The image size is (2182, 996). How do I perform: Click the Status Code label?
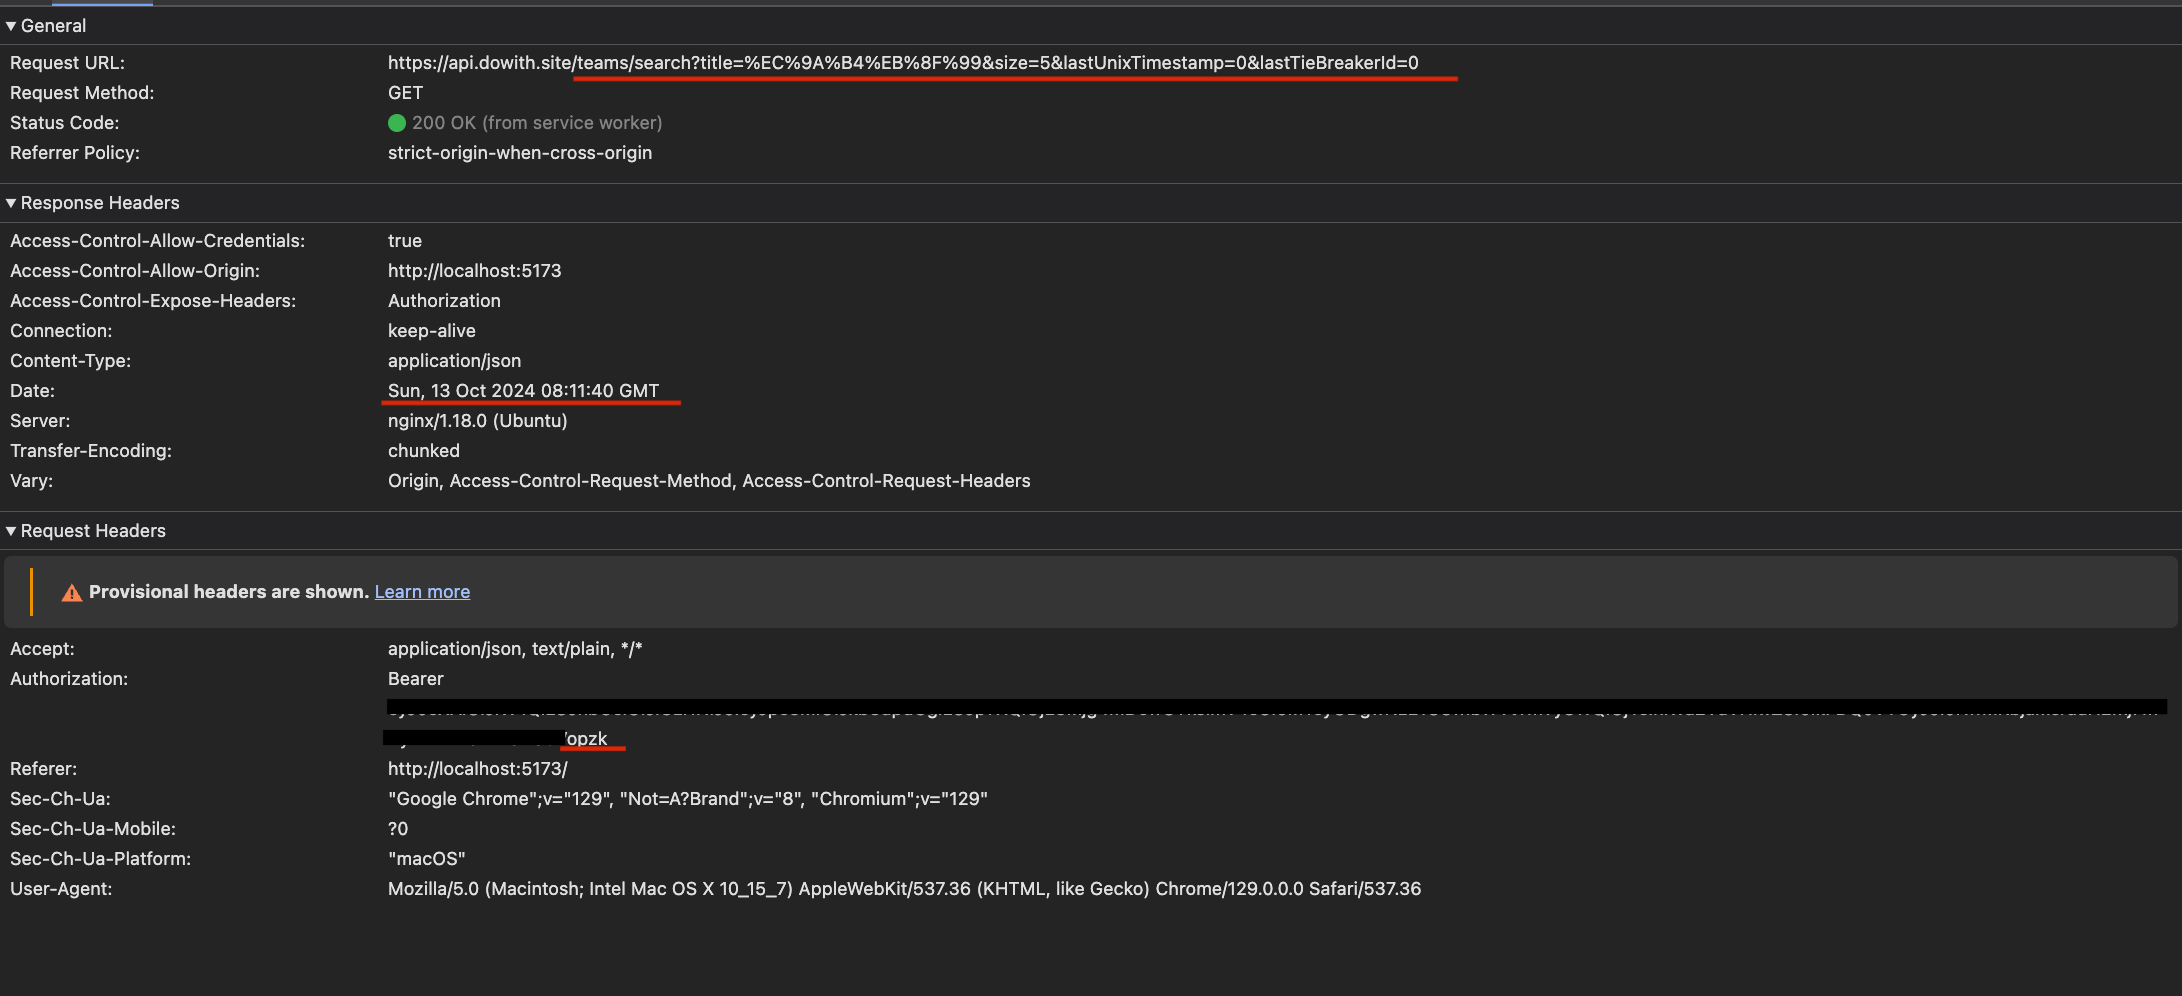[x=64, y=123]
